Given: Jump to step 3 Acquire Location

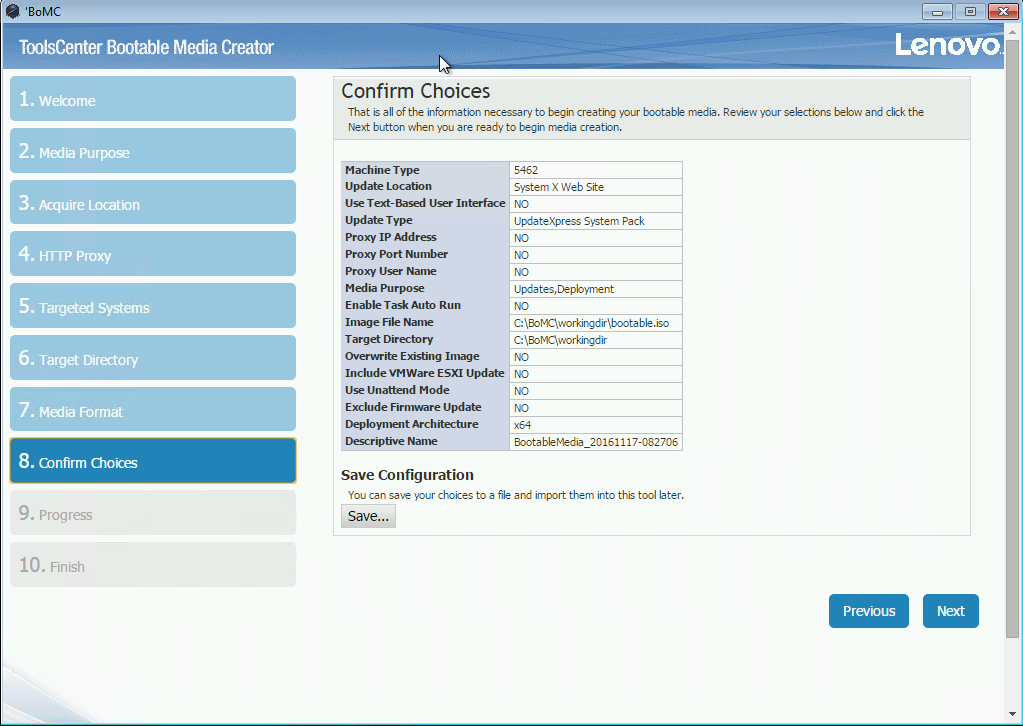Looking at the screenshot, I should tap(153, 202).
